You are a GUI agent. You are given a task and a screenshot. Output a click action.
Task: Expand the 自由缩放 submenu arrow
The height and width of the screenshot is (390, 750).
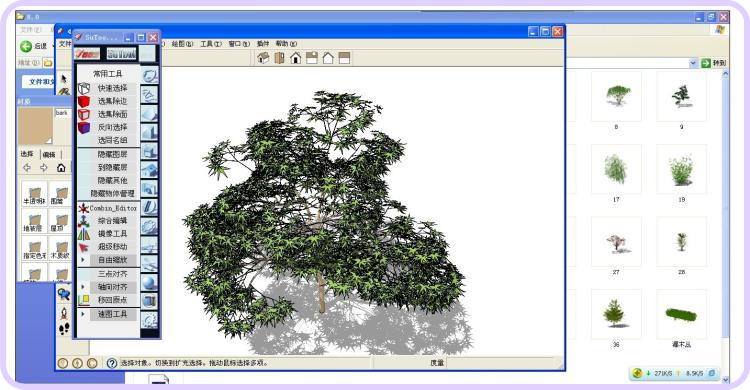click(83, 260)
